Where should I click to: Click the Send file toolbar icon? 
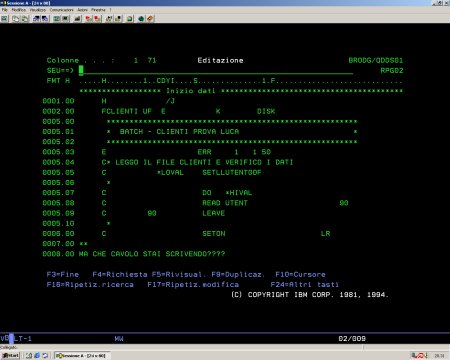click(36, 19)
